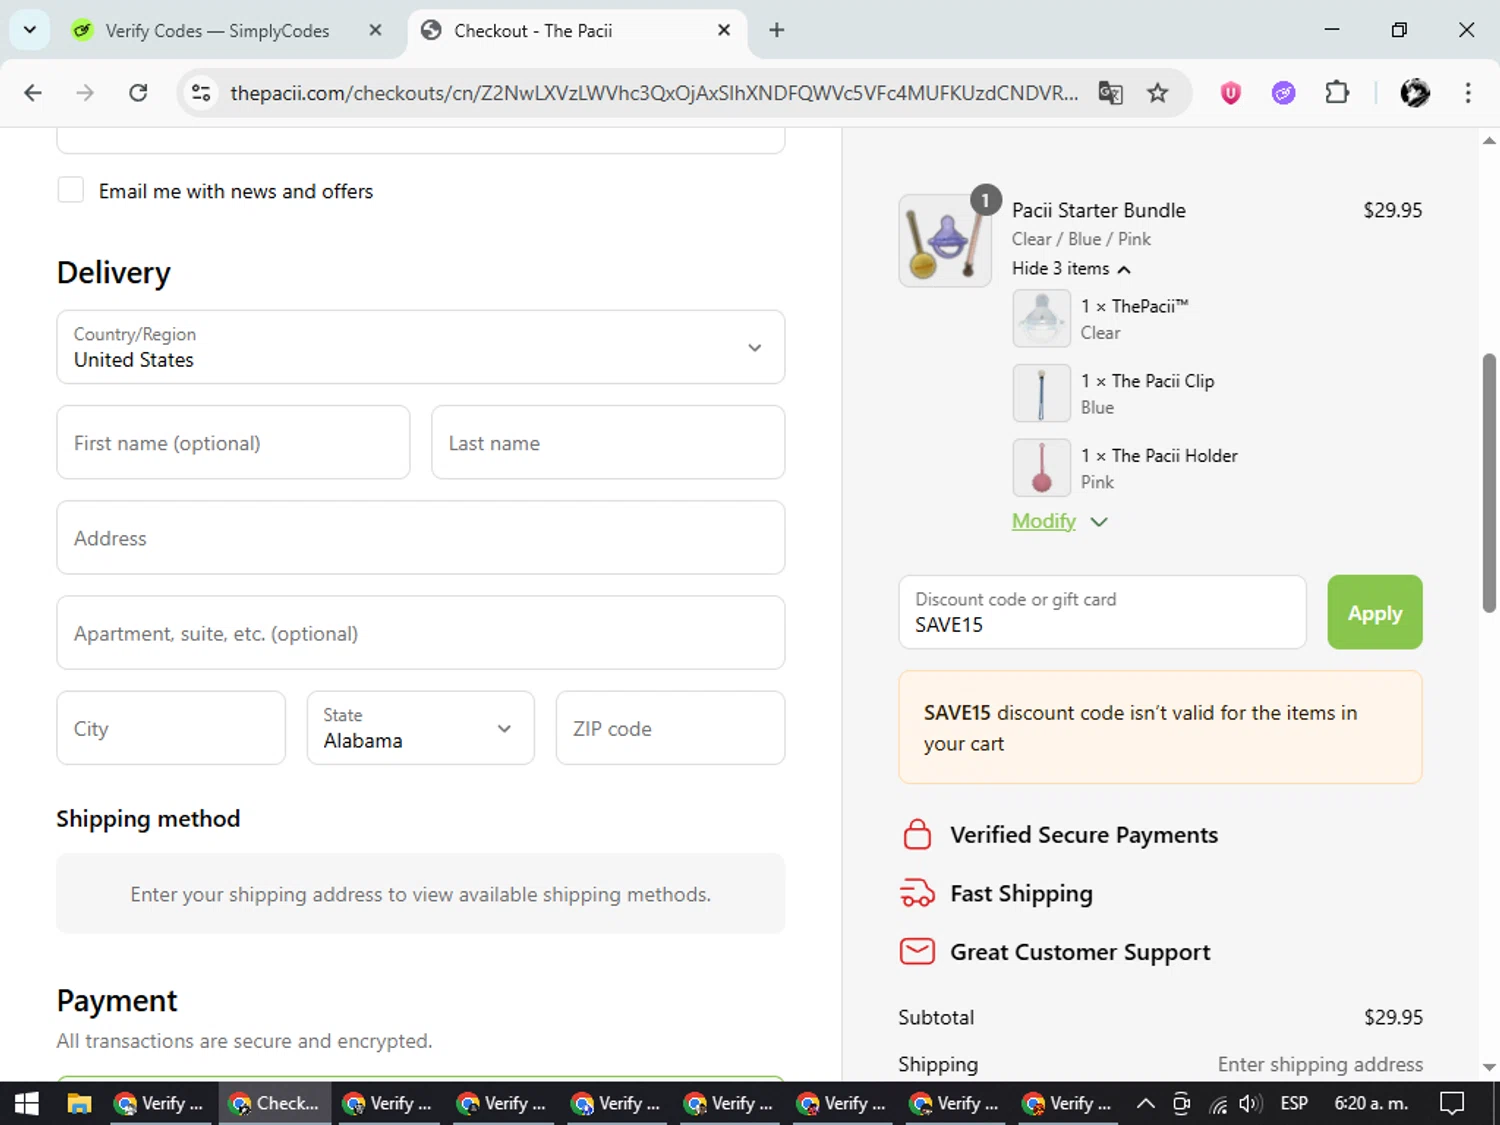1500x1125 pixels.
Task: Click the Great Customer Support envelope icon
Action: pyautogui.click(x=917, y=951)
